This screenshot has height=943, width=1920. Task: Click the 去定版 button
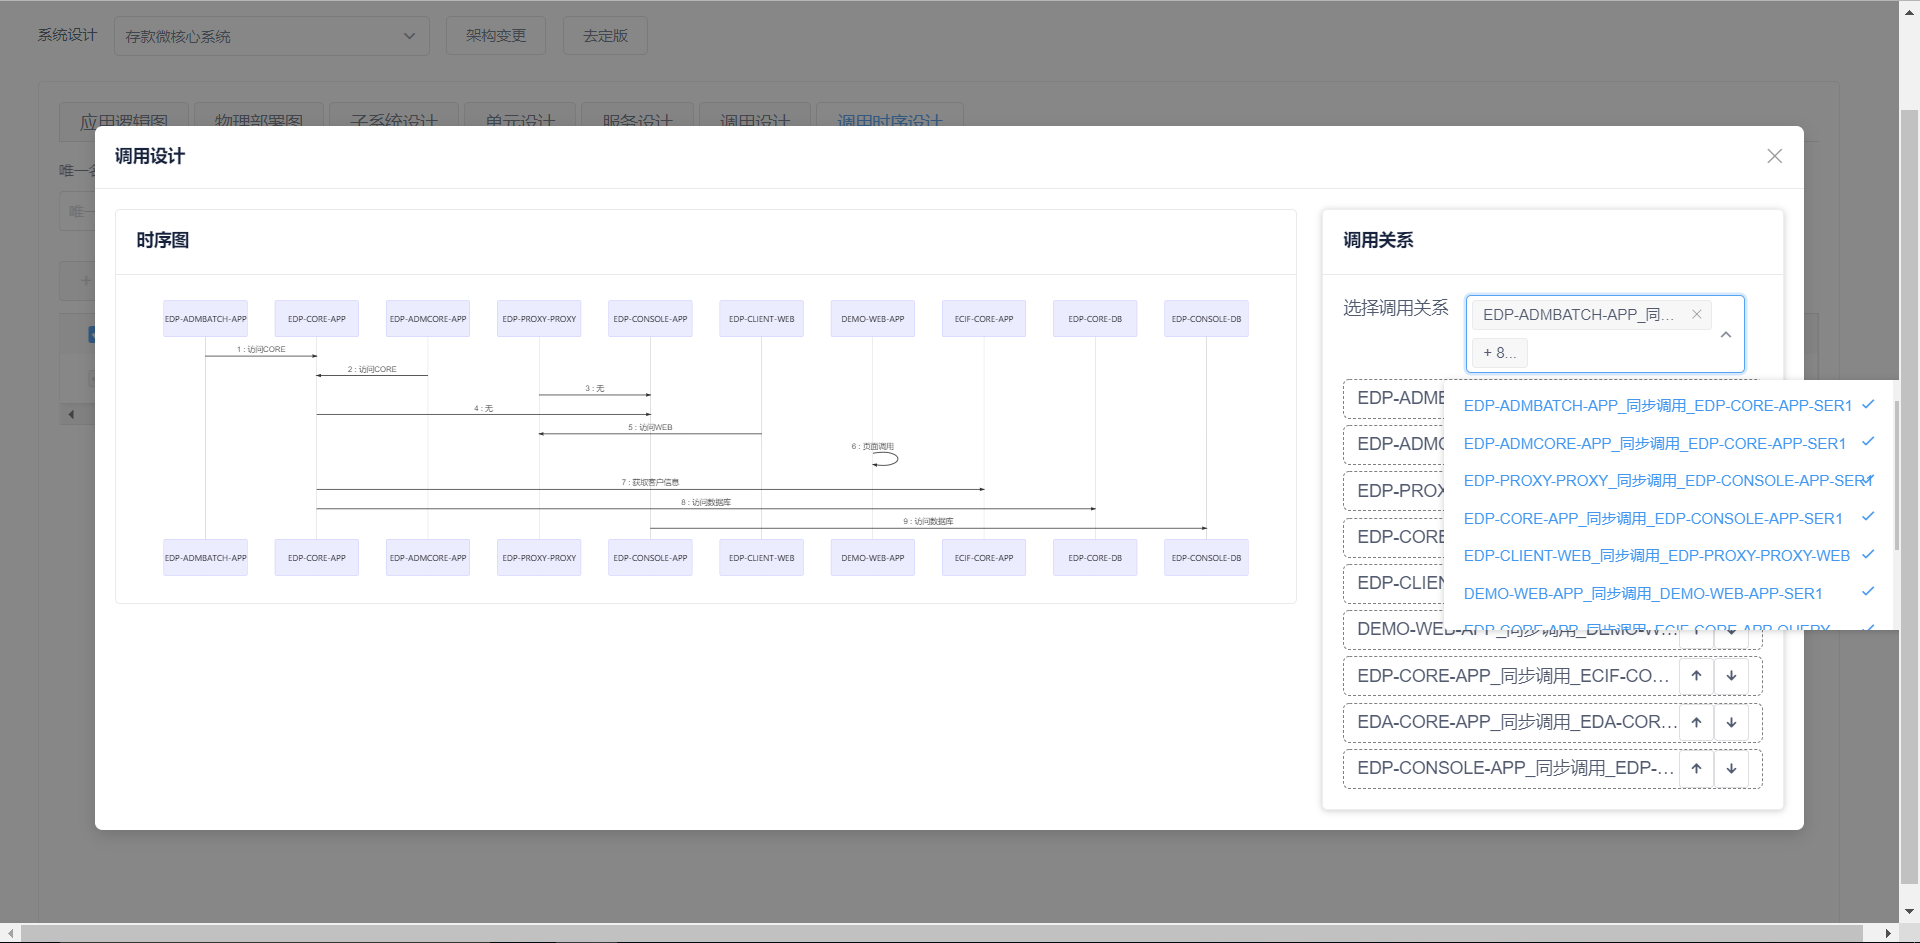coord(605,36)
